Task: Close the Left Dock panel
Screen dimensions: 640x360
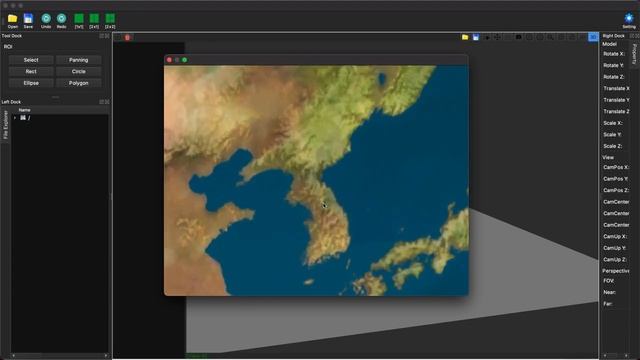Action: [107, 102]
